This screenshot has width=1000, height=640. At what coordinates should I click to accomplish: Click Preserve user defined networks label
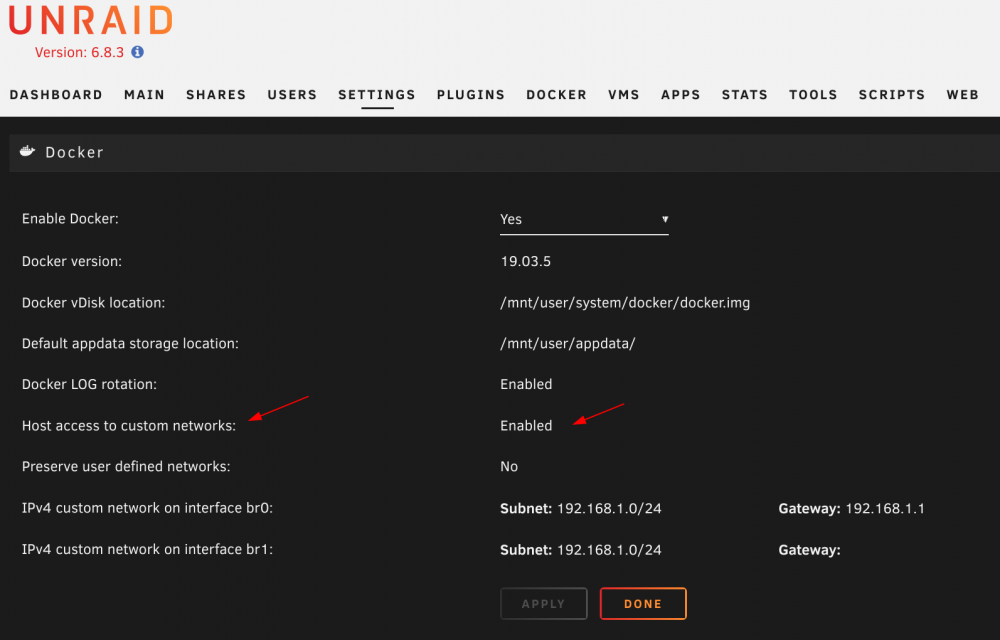coord(126,467)
